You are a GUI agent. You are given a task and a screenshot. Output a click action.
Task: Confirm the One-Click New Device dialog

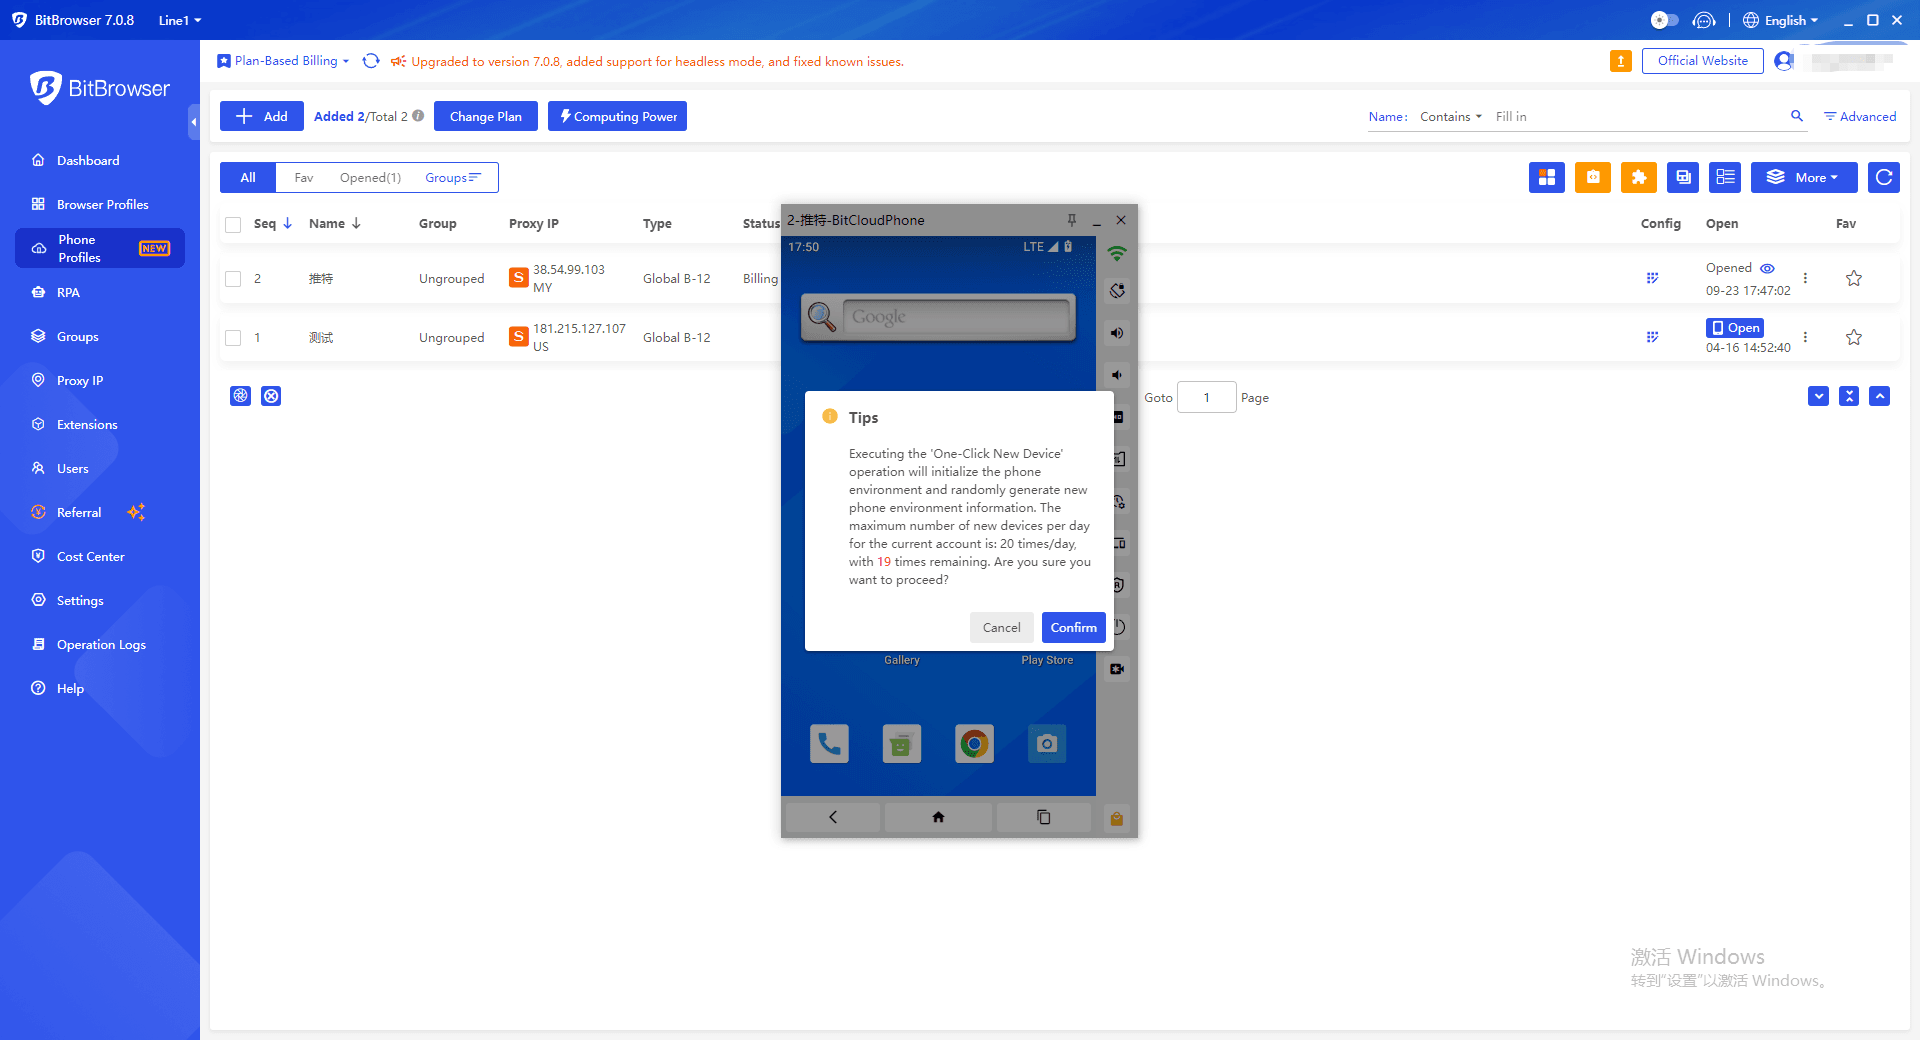tap(1073, 627)
